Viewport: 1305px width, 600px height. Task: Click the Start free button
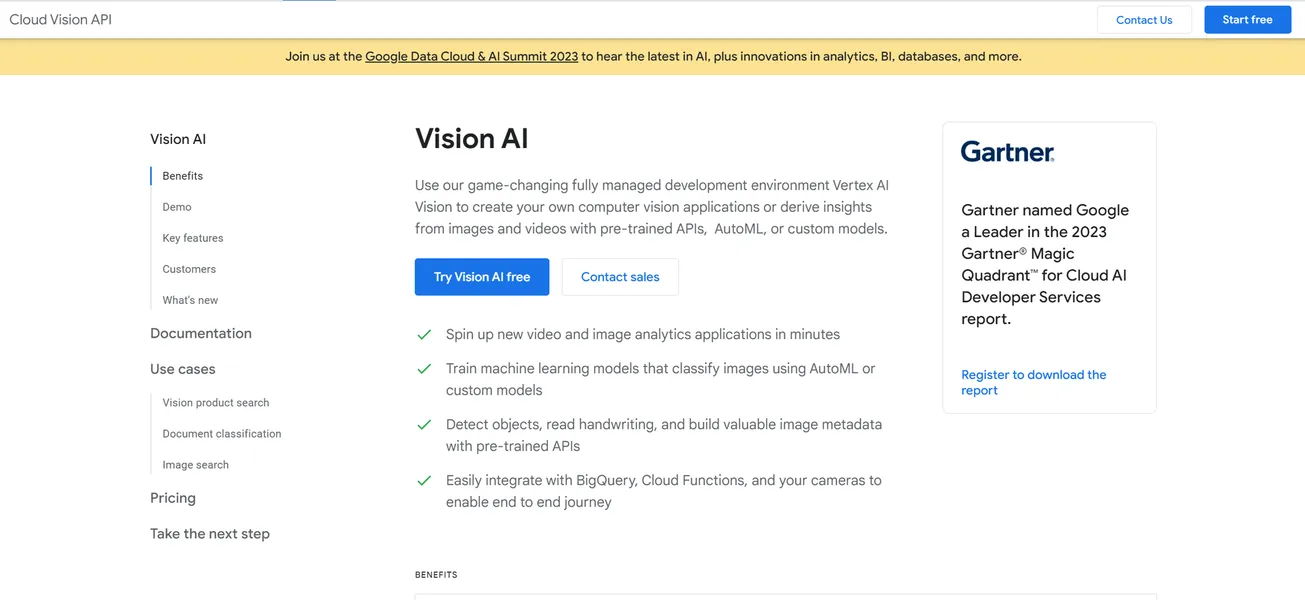(x=1247, y=19)
